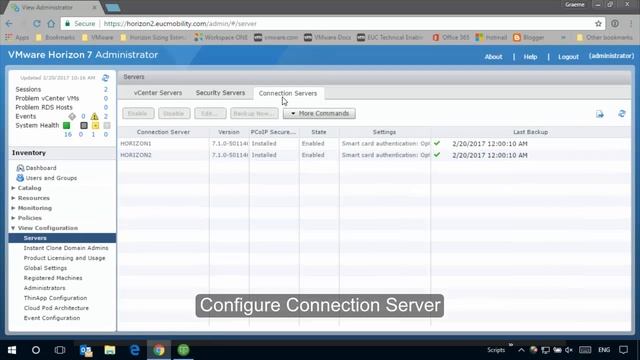Export the connection servers table
Screen dimensions: 640x360
600,114
